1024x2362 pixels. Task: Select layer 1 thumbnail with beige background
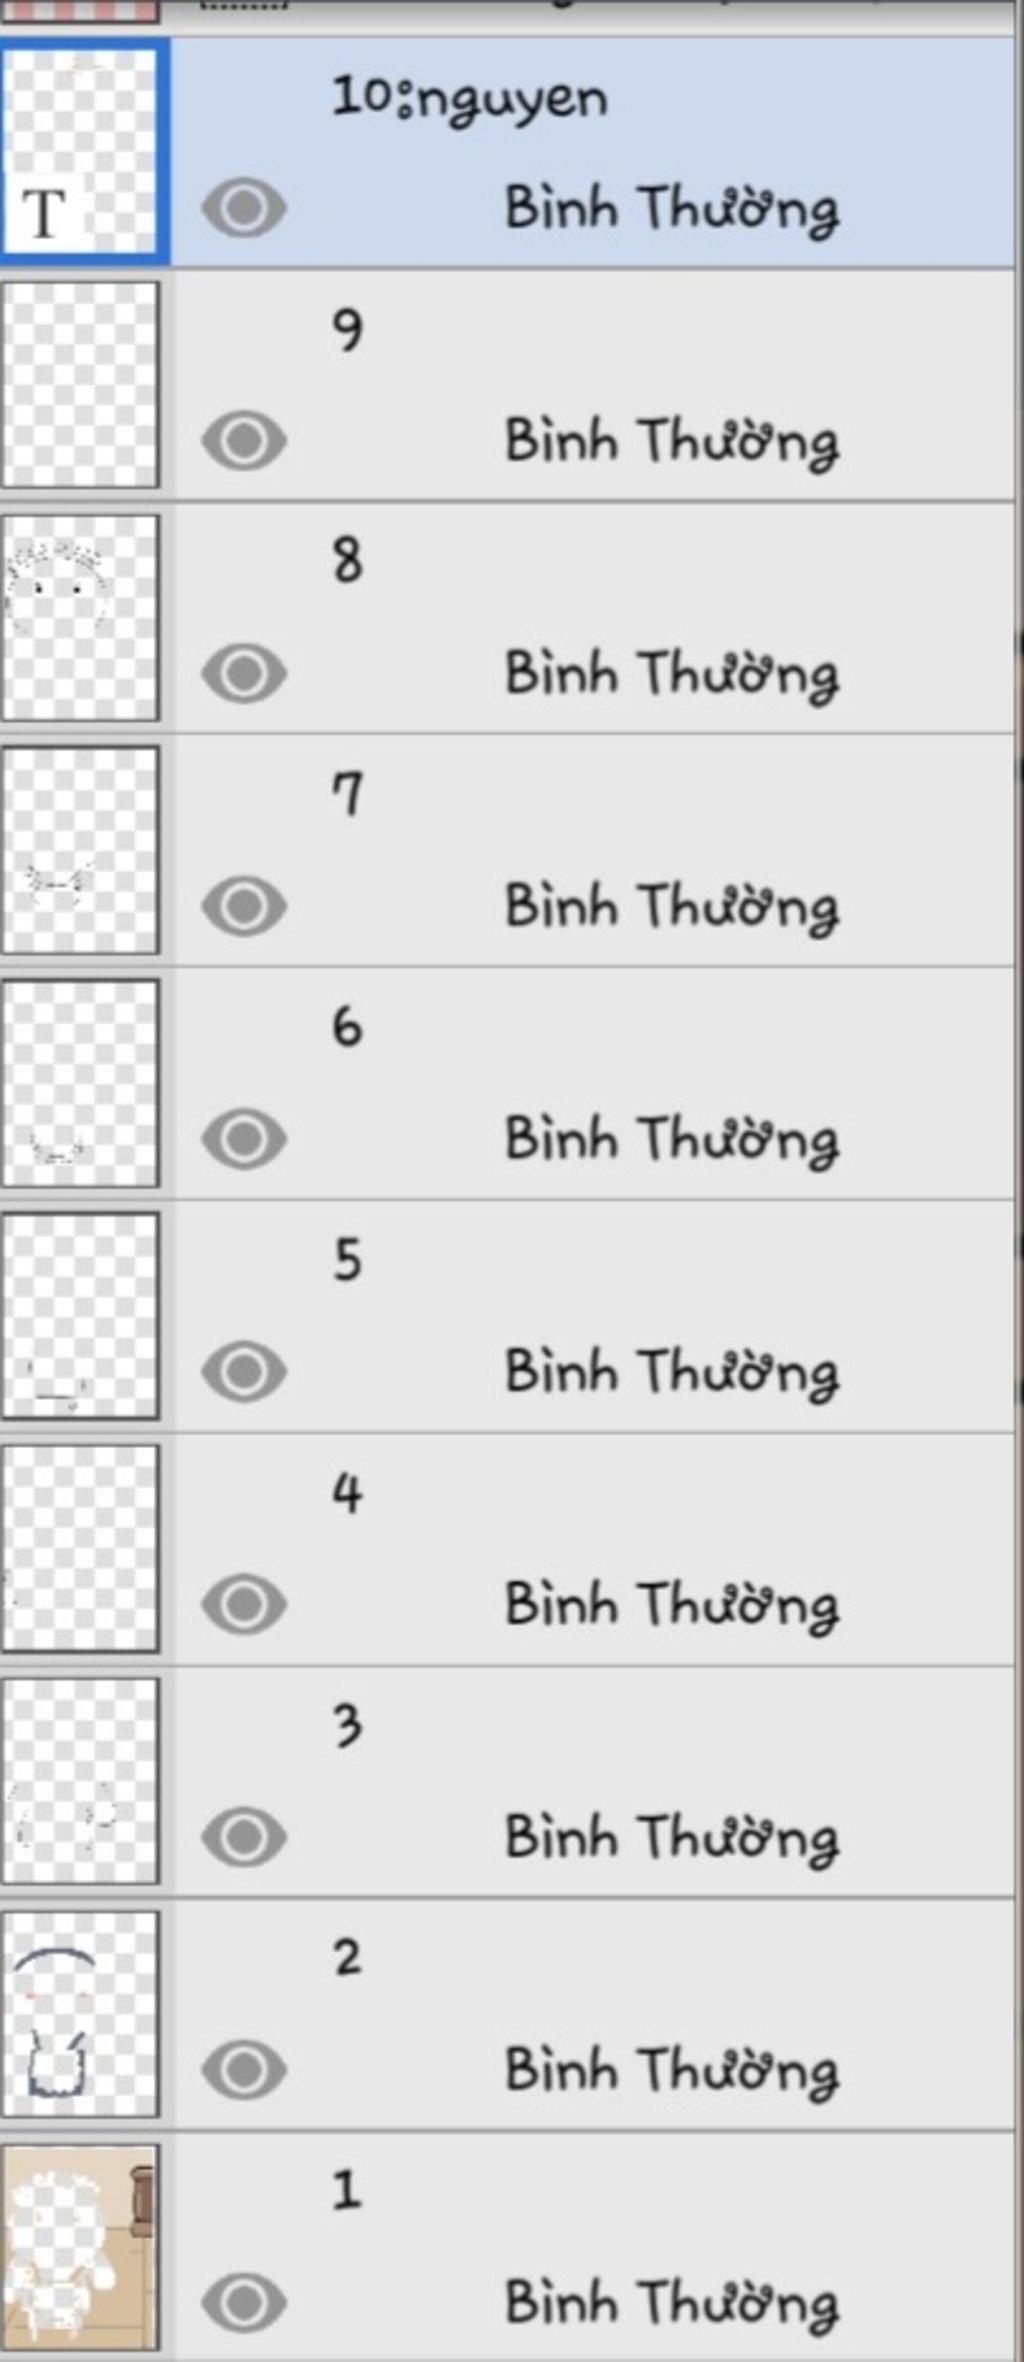tap(80, 2246)
